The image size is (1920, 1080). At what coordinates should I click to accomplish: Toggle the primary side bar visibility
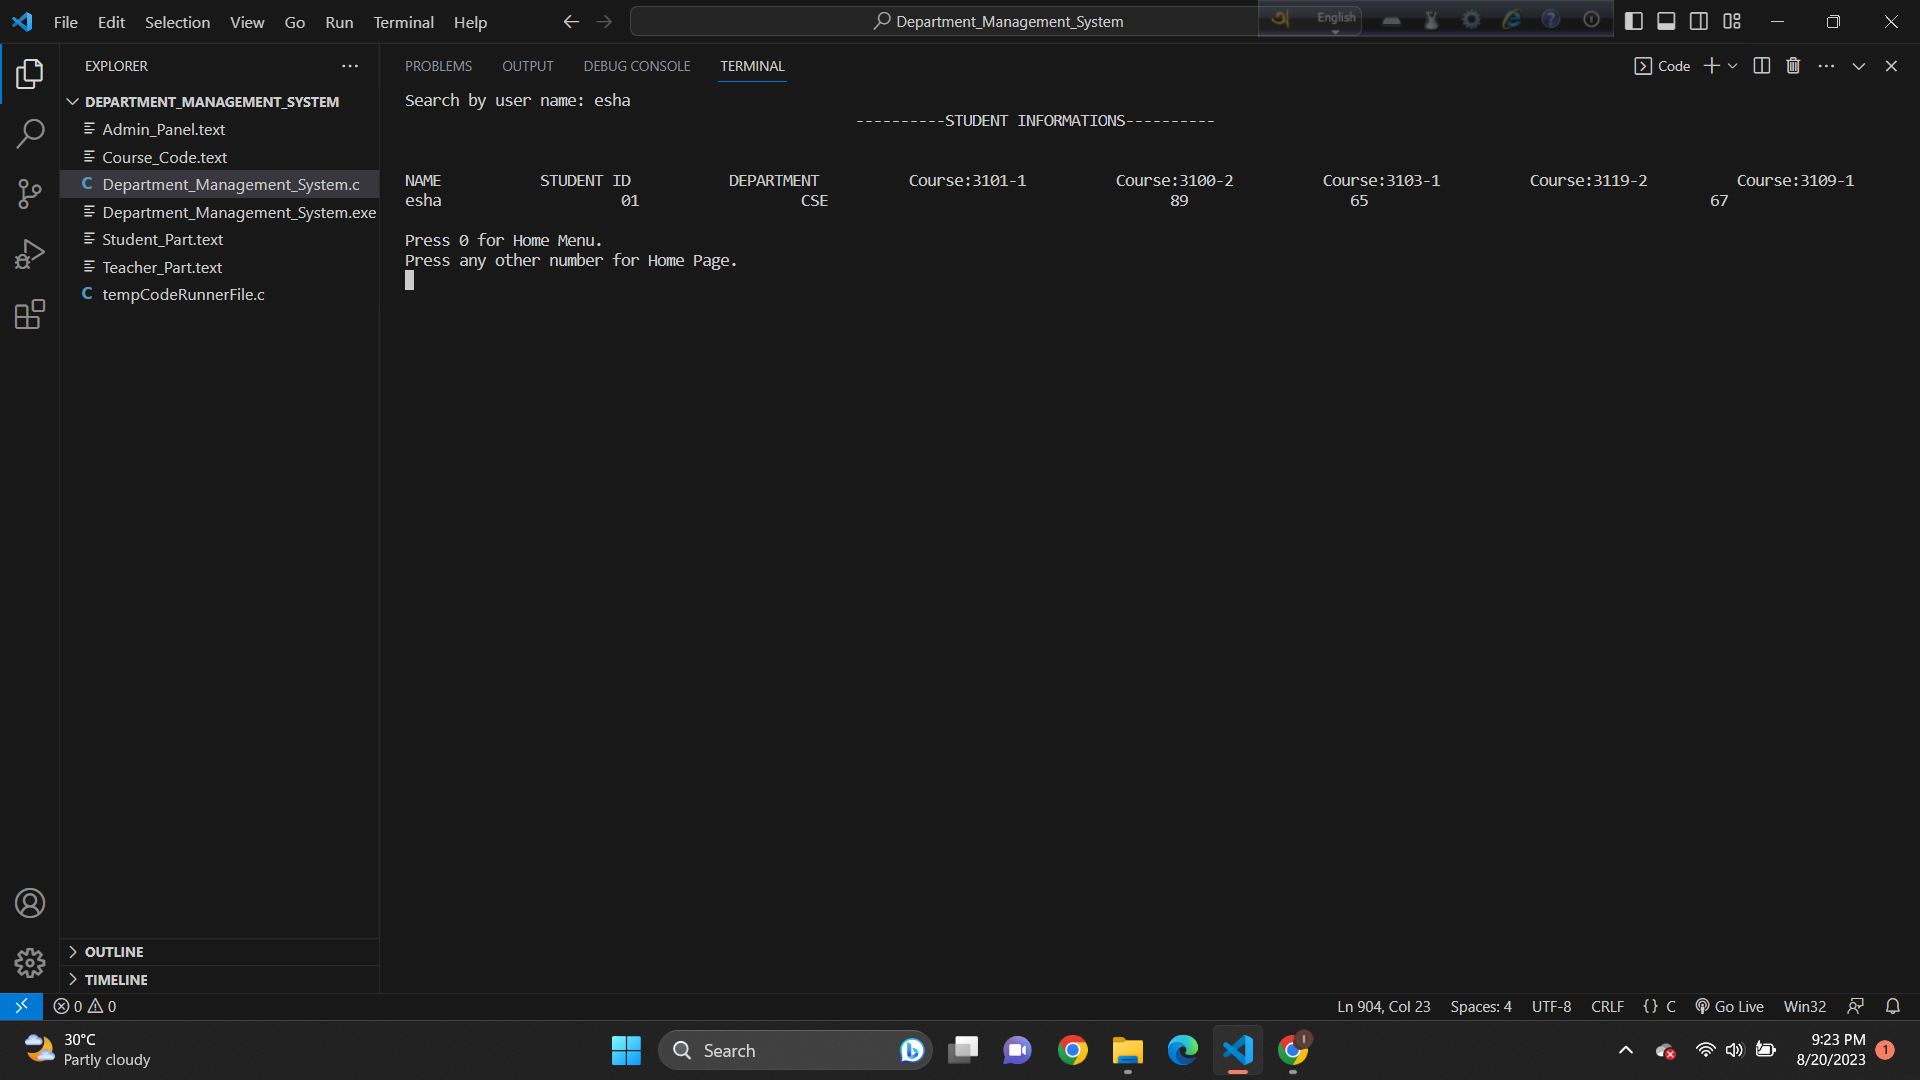click(1634, 20)
